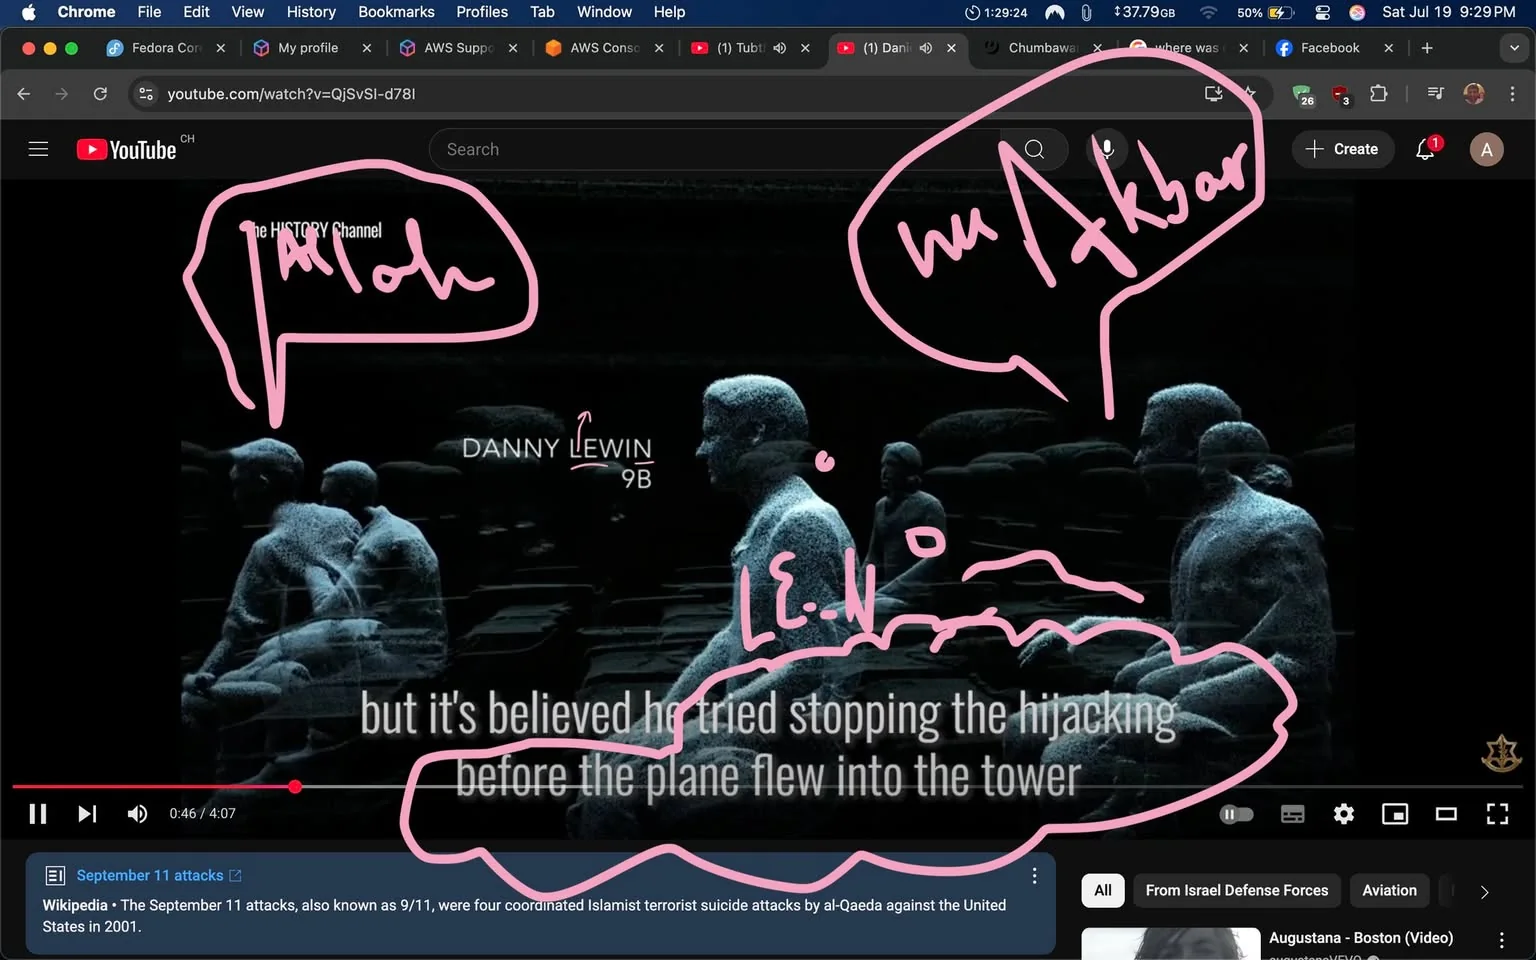Open the battery status menu

point(1266,12)
